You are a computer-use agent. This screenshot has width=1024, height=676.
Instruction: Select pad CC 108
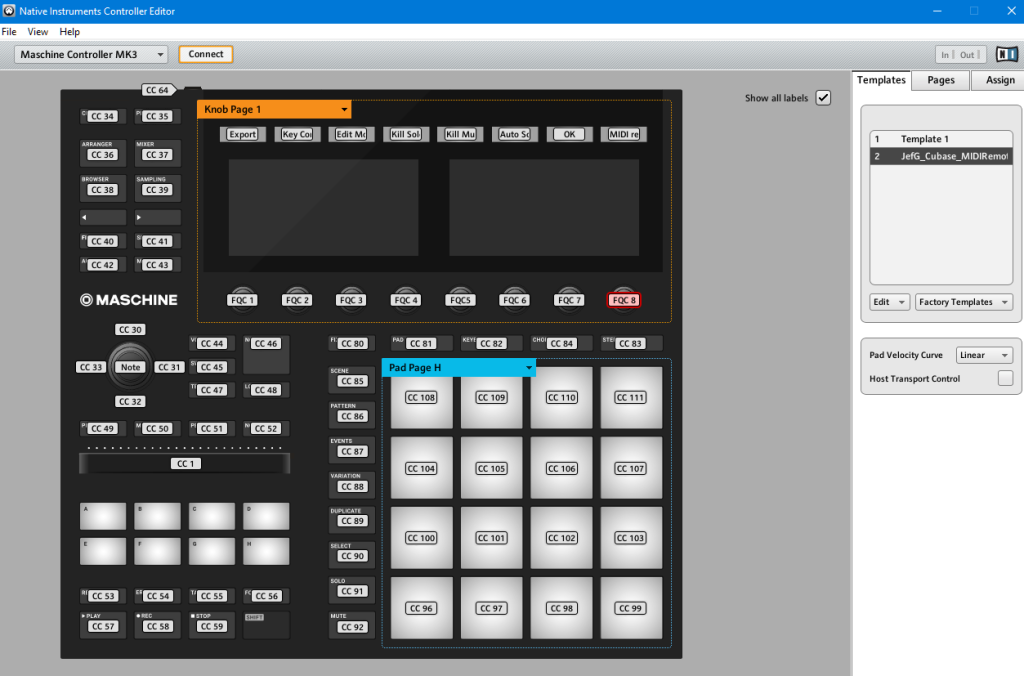421,397
